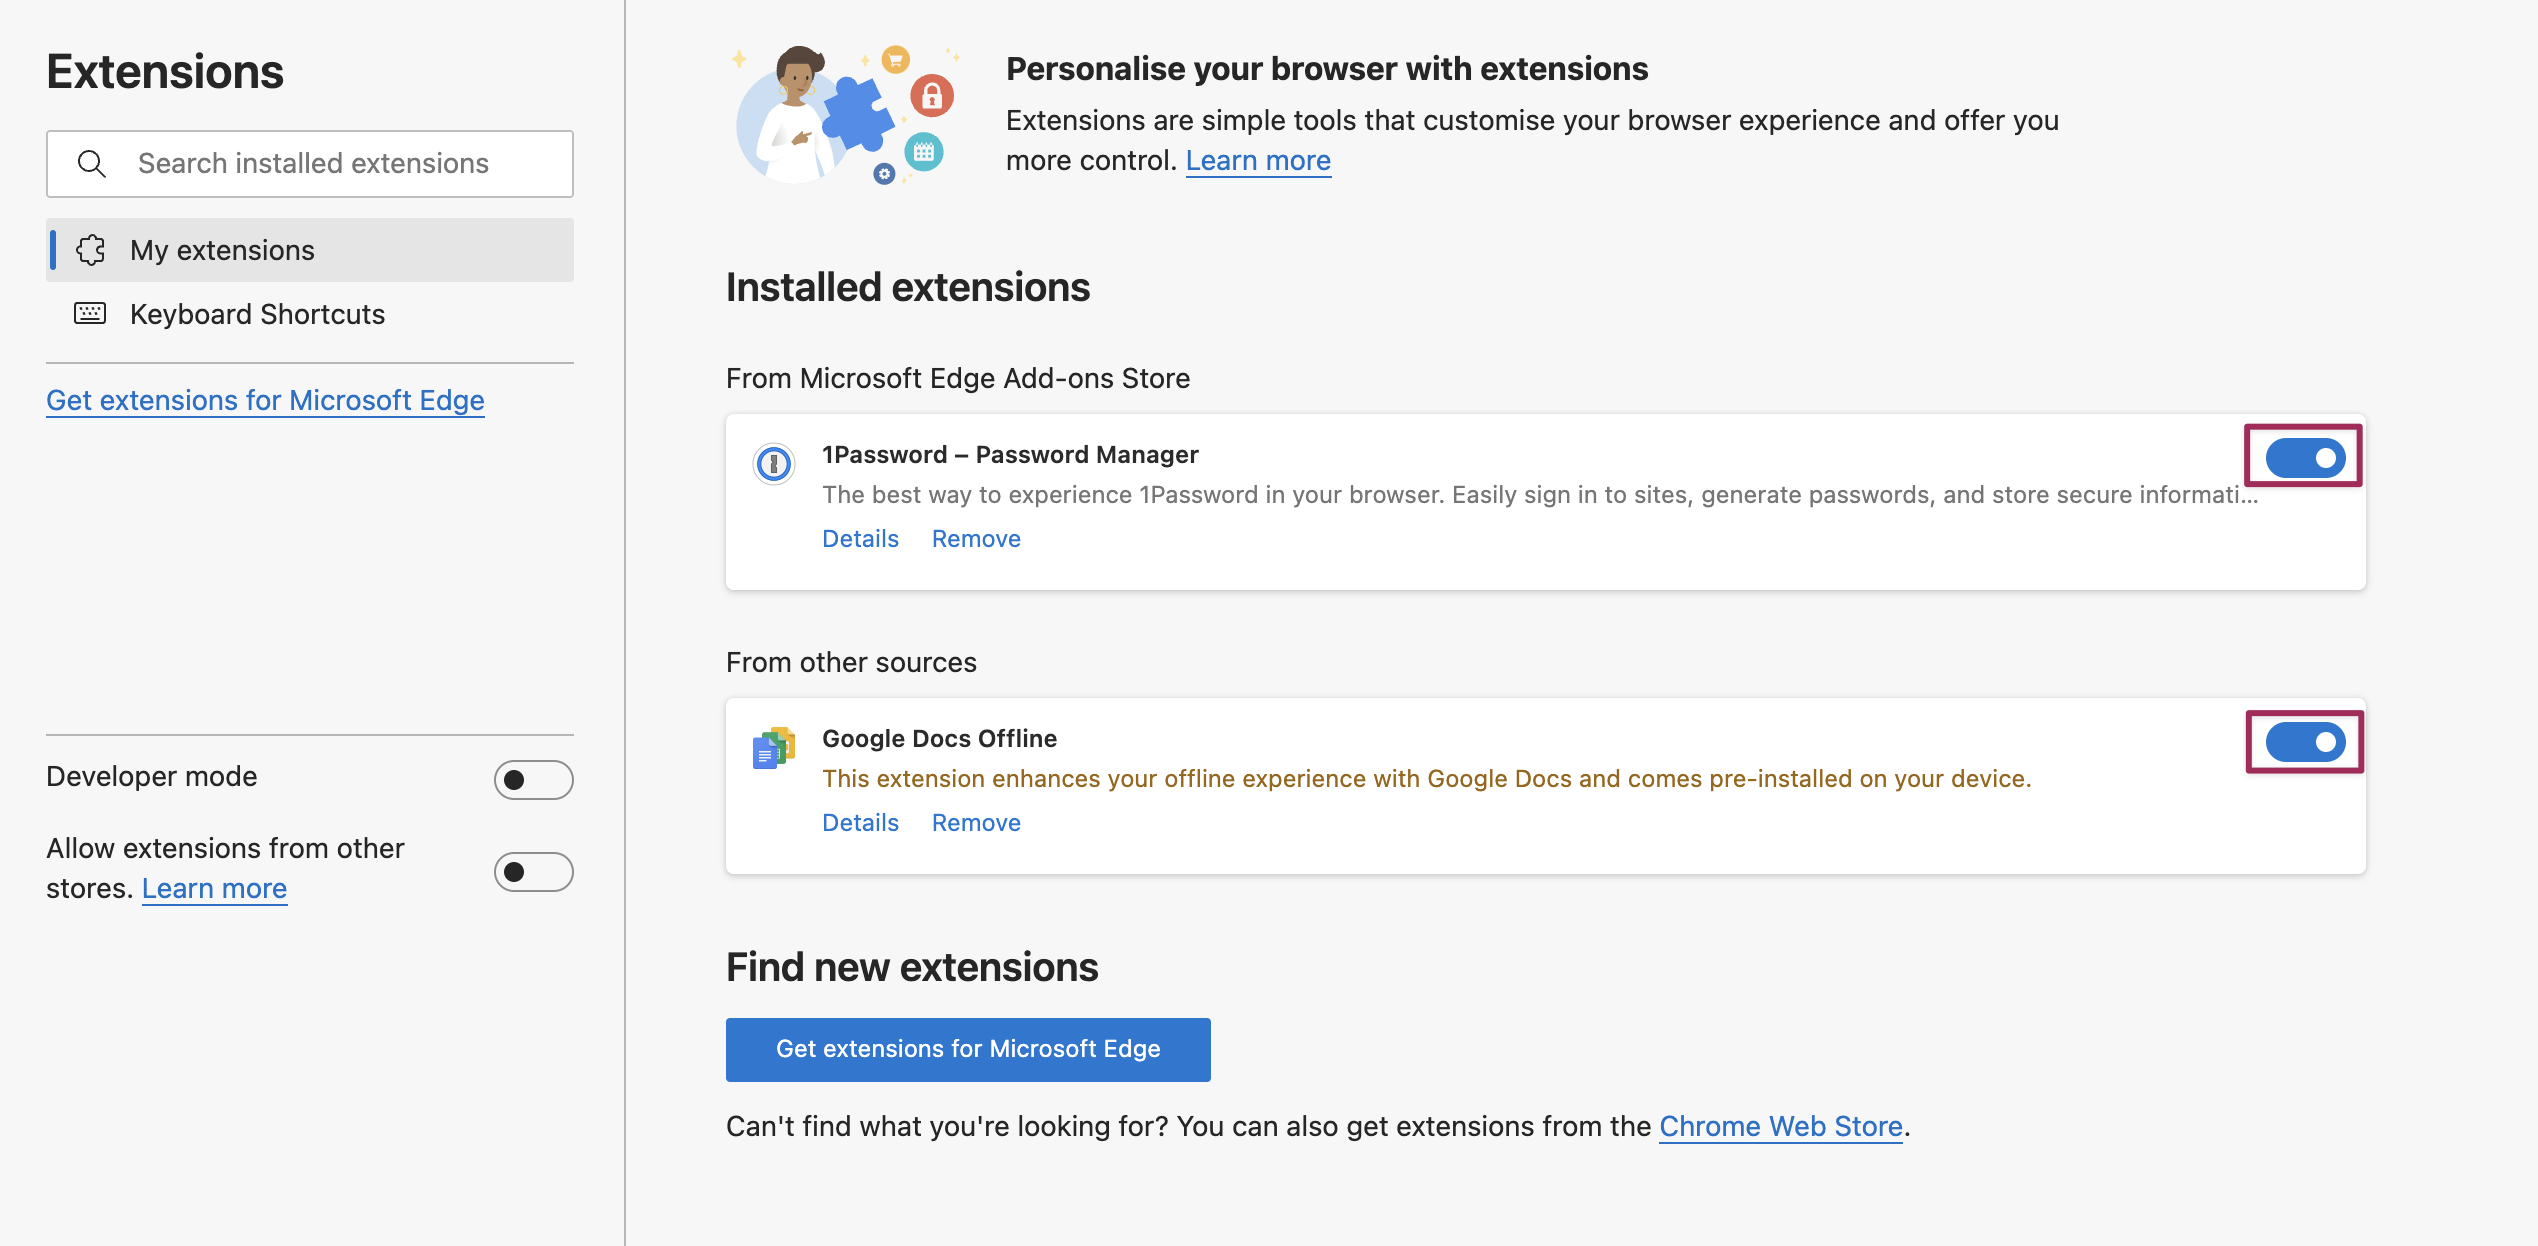This screenshot has width=2538, height=1246.
Task: Turn off Google Docs Offline toggle
Action: (x=2304, y=742)
